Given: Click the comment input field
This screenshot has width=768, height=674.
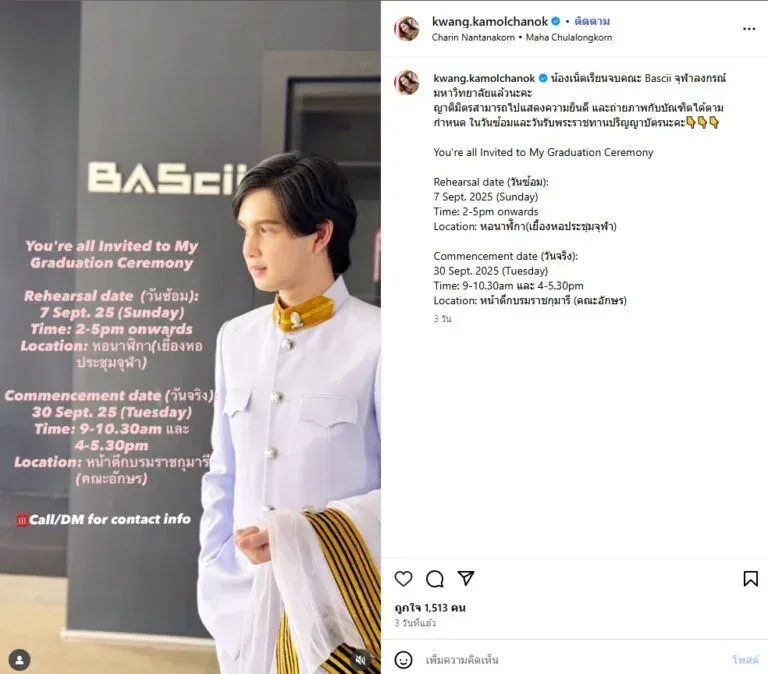Looking at the screenshot, I should click(x=573, y=660).
